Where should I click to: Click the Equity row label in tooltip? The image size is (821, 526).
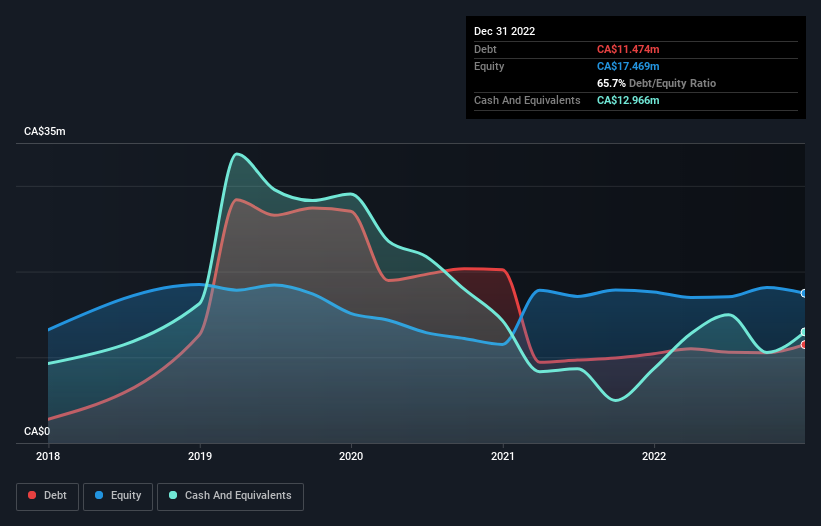click(x=489, y=66)
